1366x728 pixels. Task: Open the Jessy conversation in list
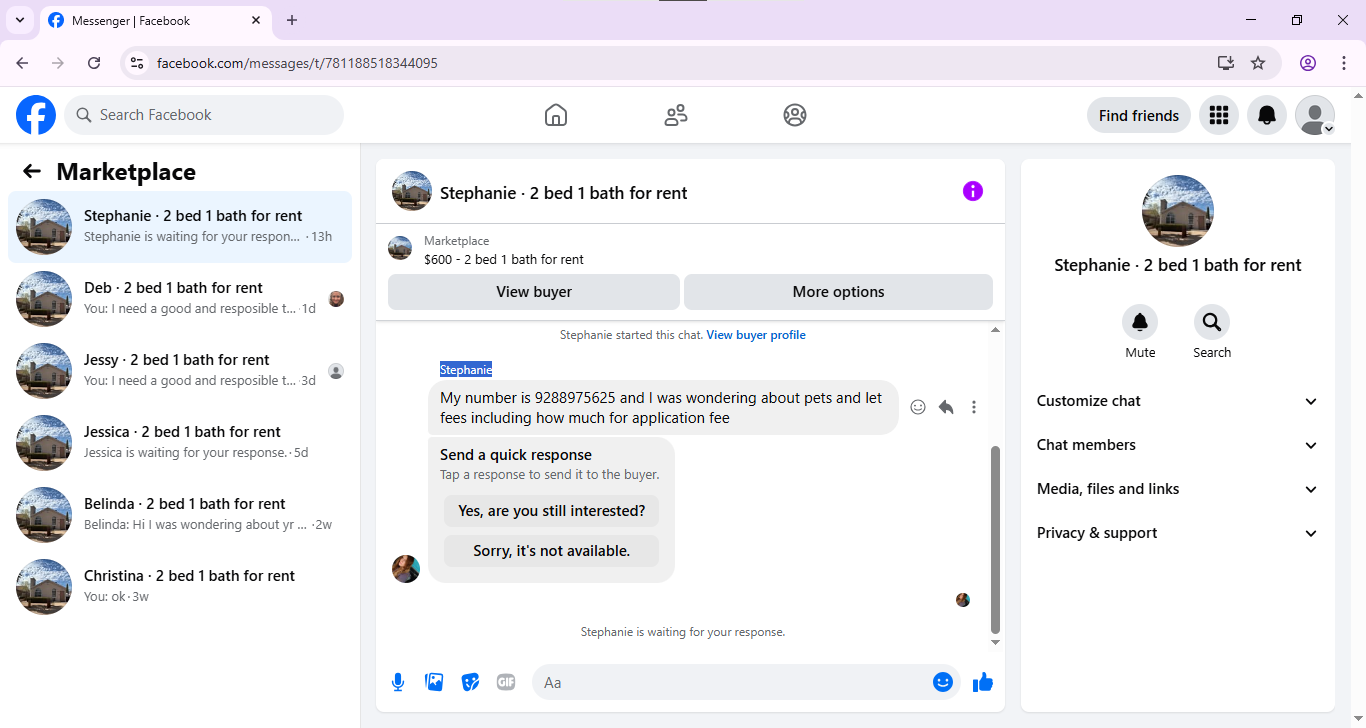tap(180, 371)
